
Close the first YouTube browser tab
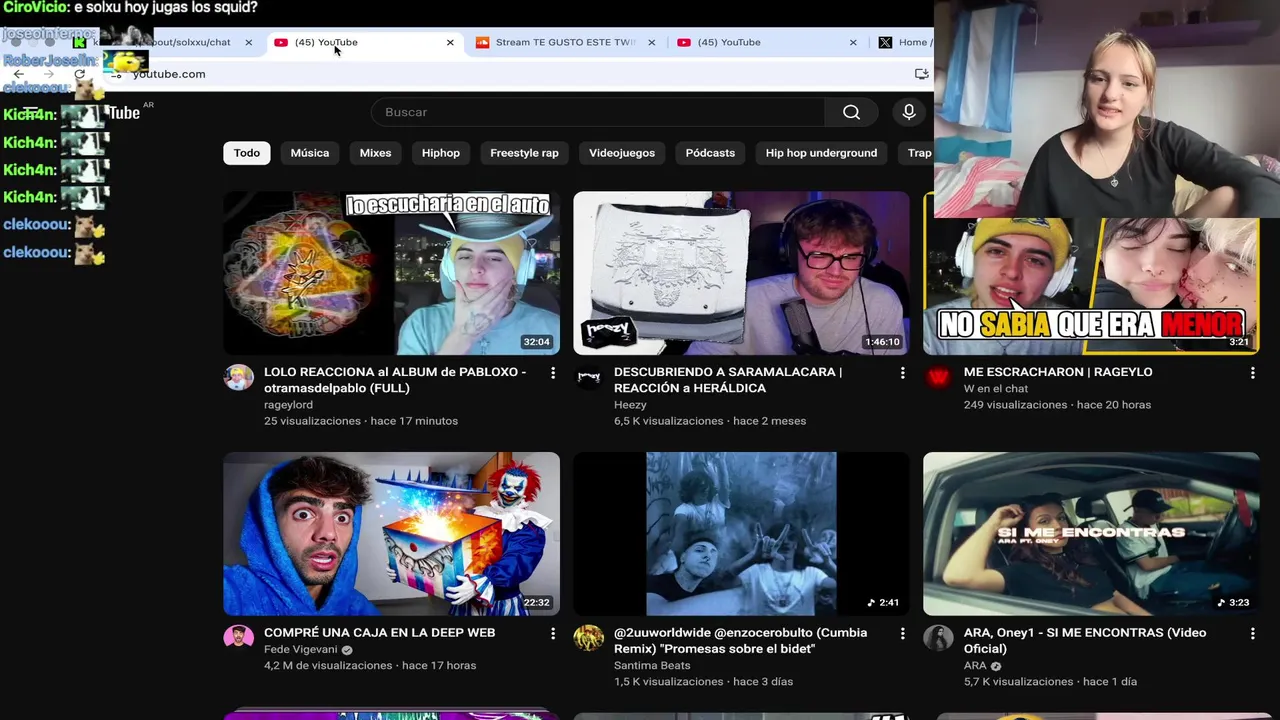coord(450,42)
